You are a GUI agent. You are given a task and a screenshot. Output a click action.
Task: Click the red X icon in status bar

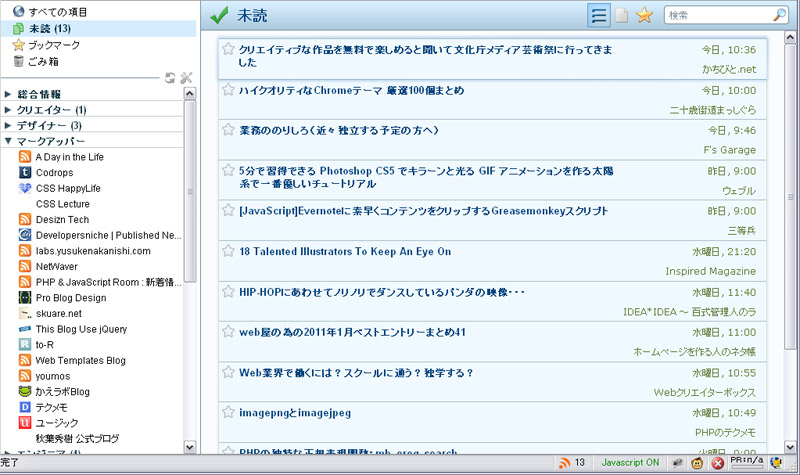717,463
